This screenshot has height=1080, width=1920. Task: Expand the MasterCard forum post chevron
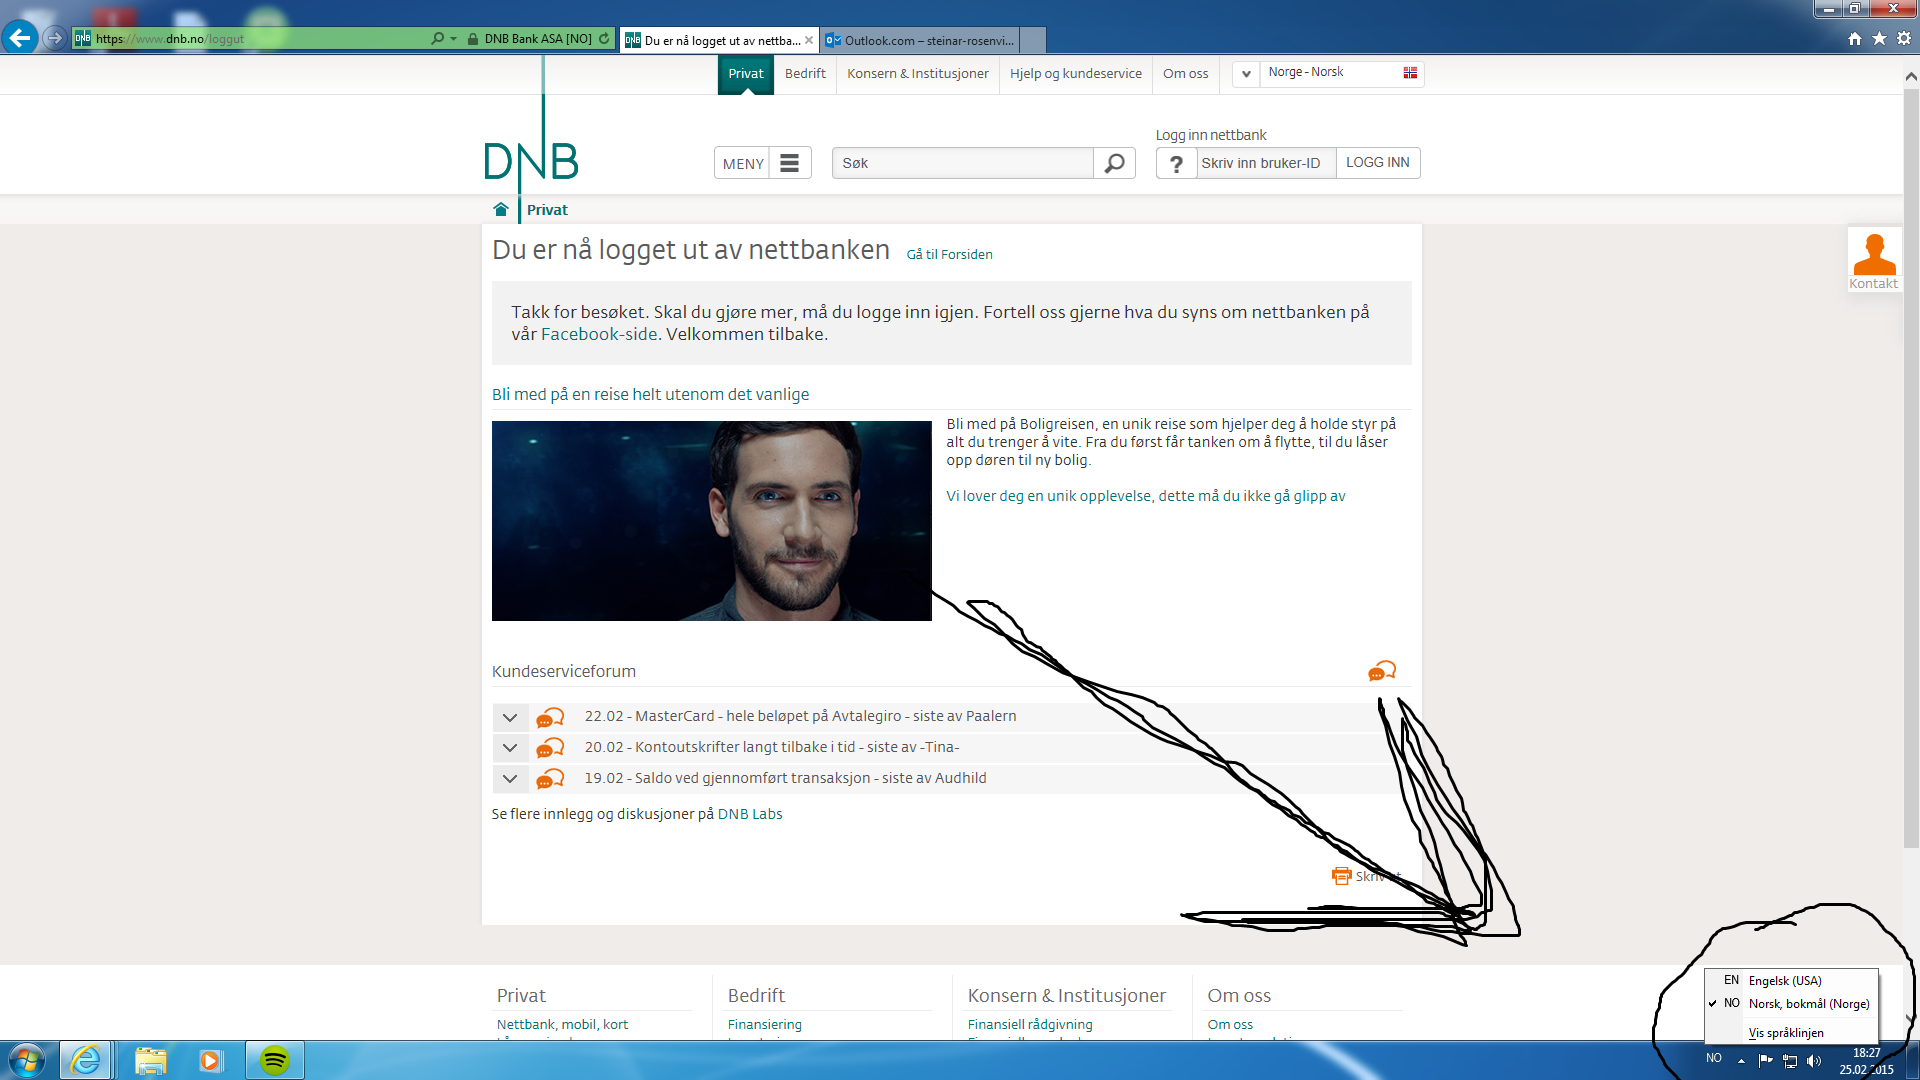(510, 717)
